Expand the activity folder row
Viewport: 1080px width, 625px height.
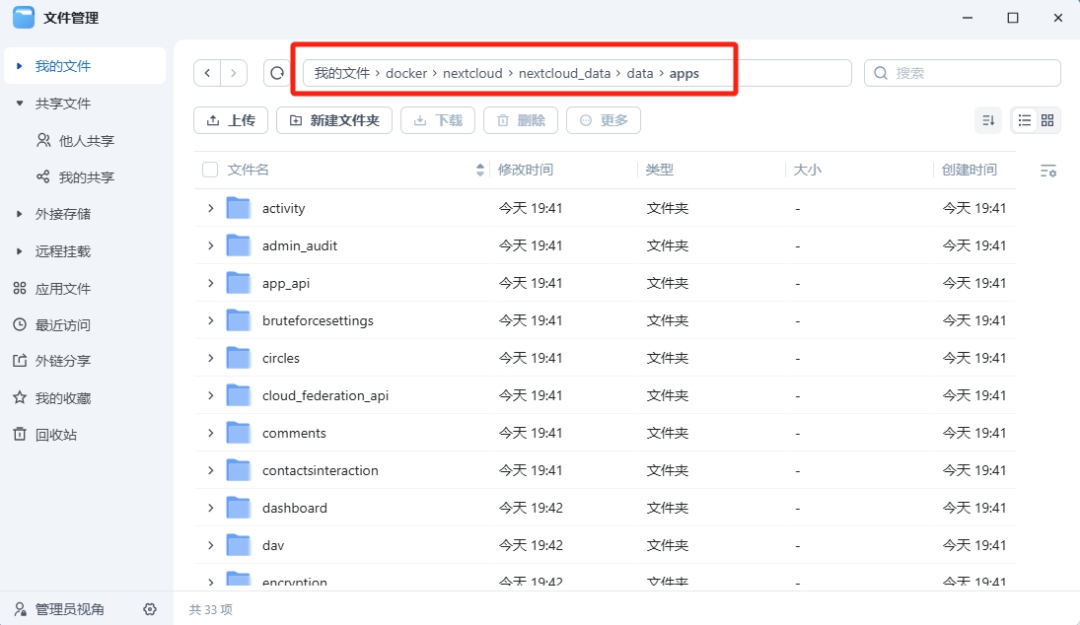click(x=211, y=208)
